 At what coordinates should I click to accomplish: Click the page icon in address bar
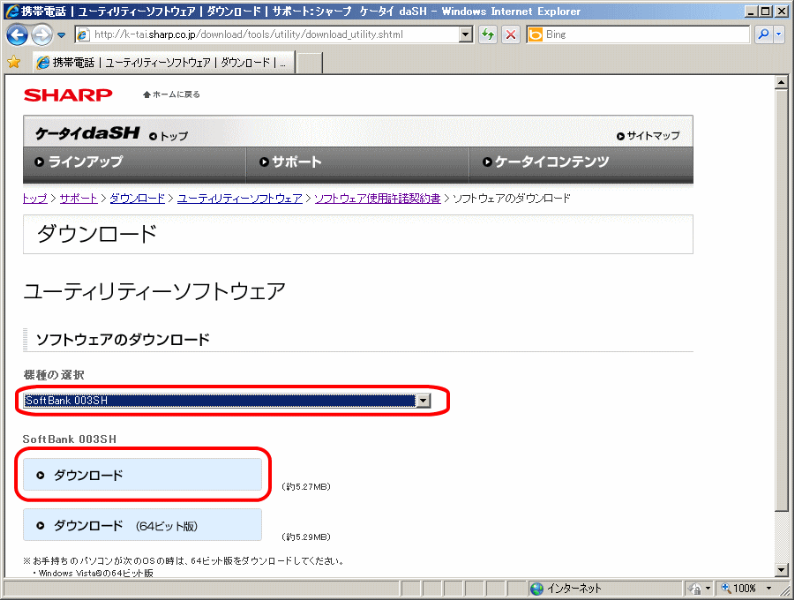(82, 34)
